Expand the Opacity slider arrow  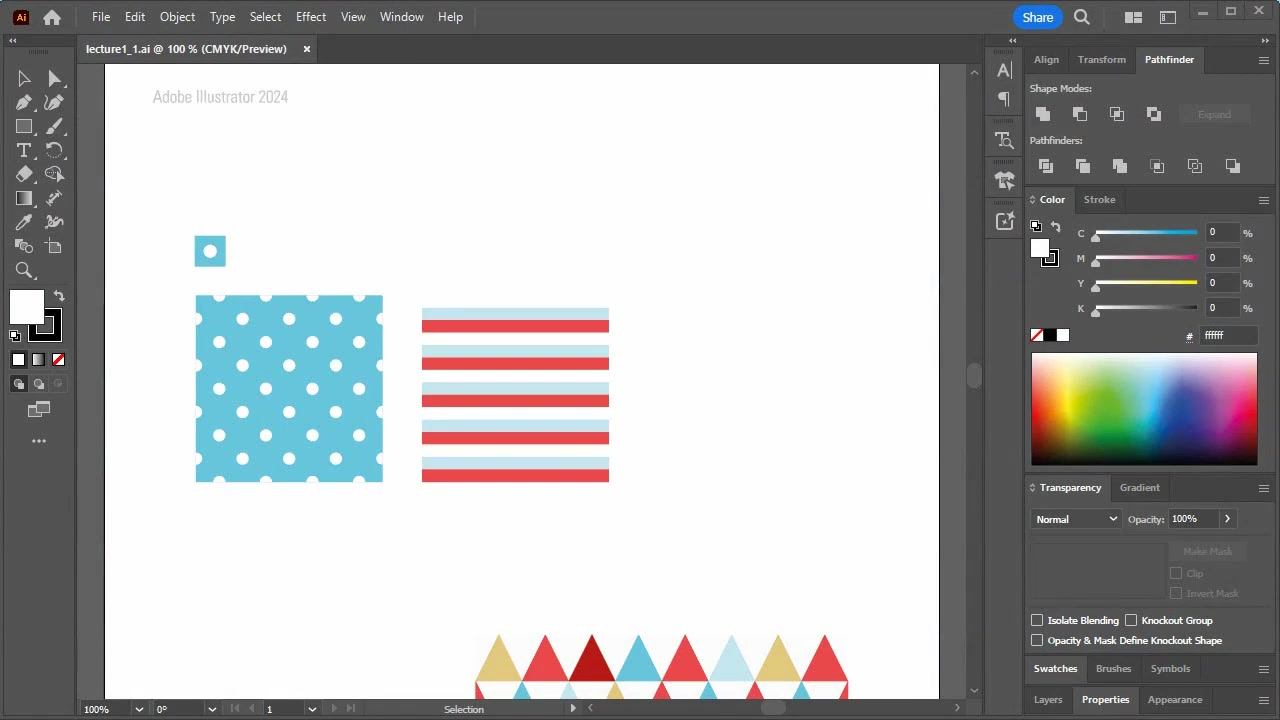(1227, 519)
